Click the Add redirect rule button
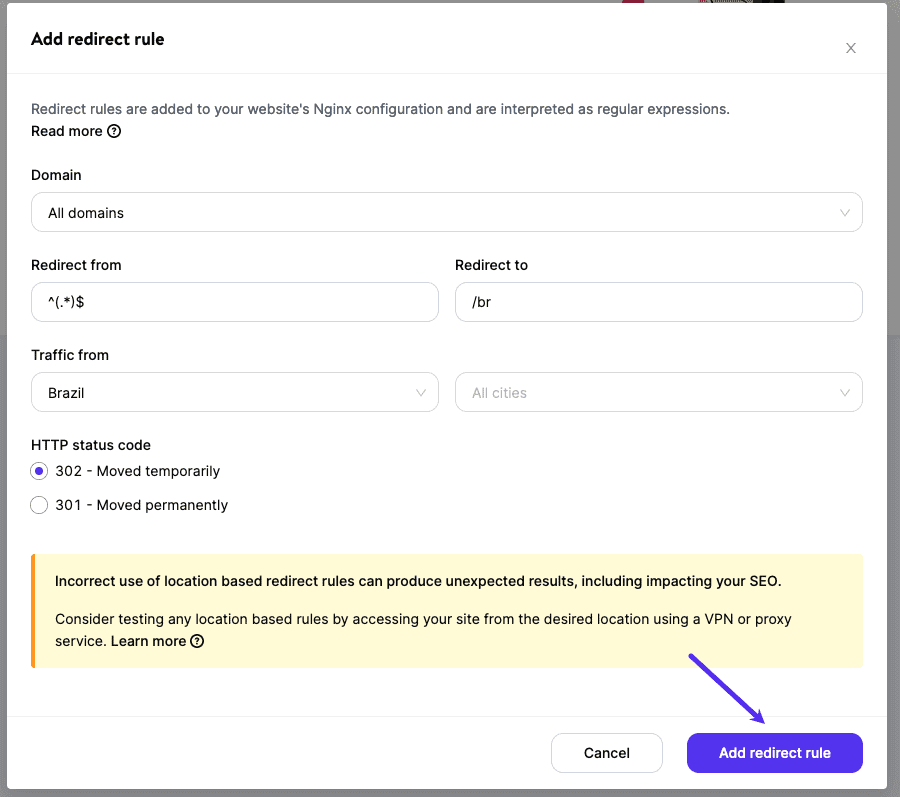Viewport: 900px width, 797px height. tap(774, 753)
